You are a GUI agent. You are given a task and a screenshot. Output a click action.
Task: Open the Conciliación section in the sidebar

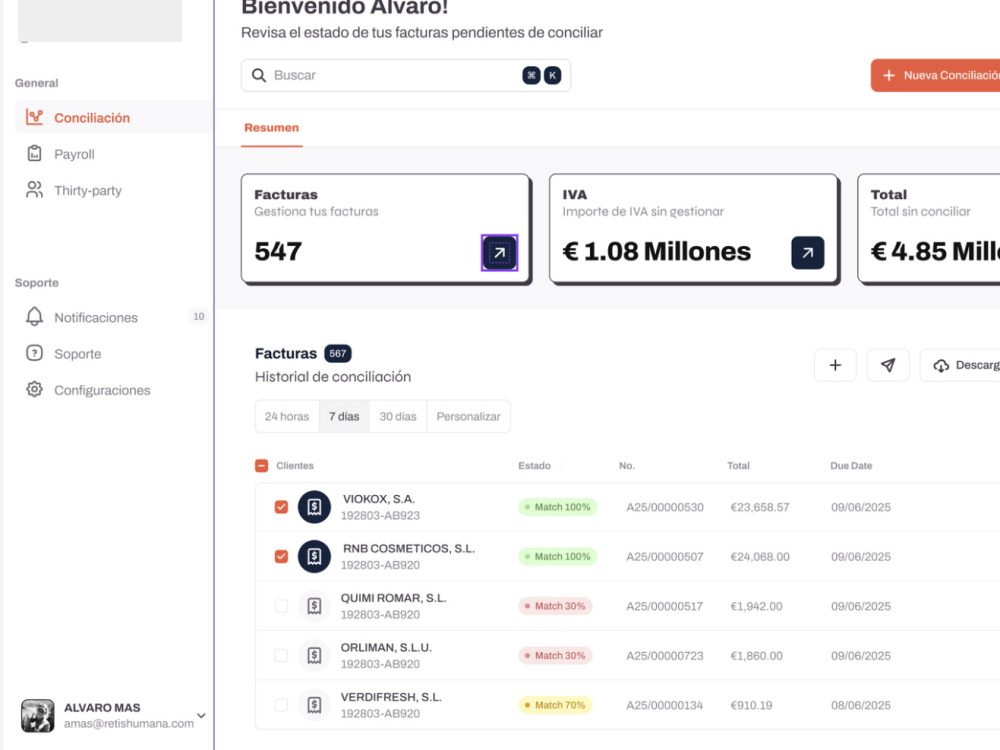pos(114,117)
